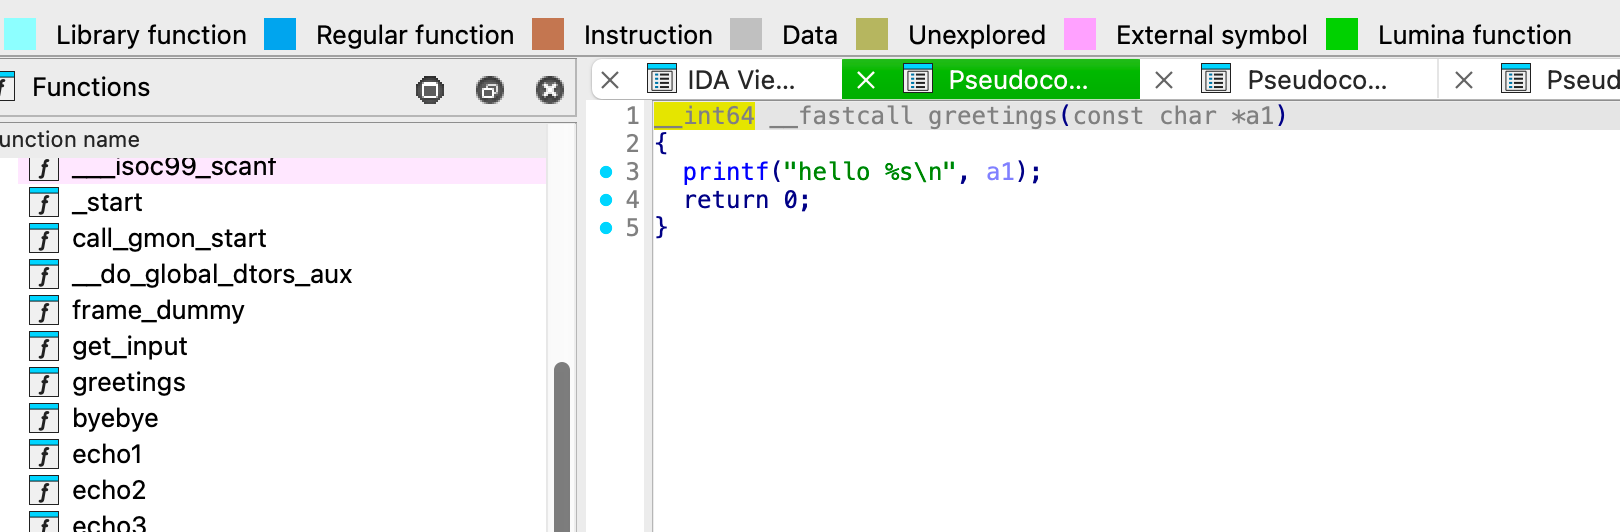Click the Functions panel lock/pin icon
This screenshot has height=532, width=1620.
coord(429,90)
